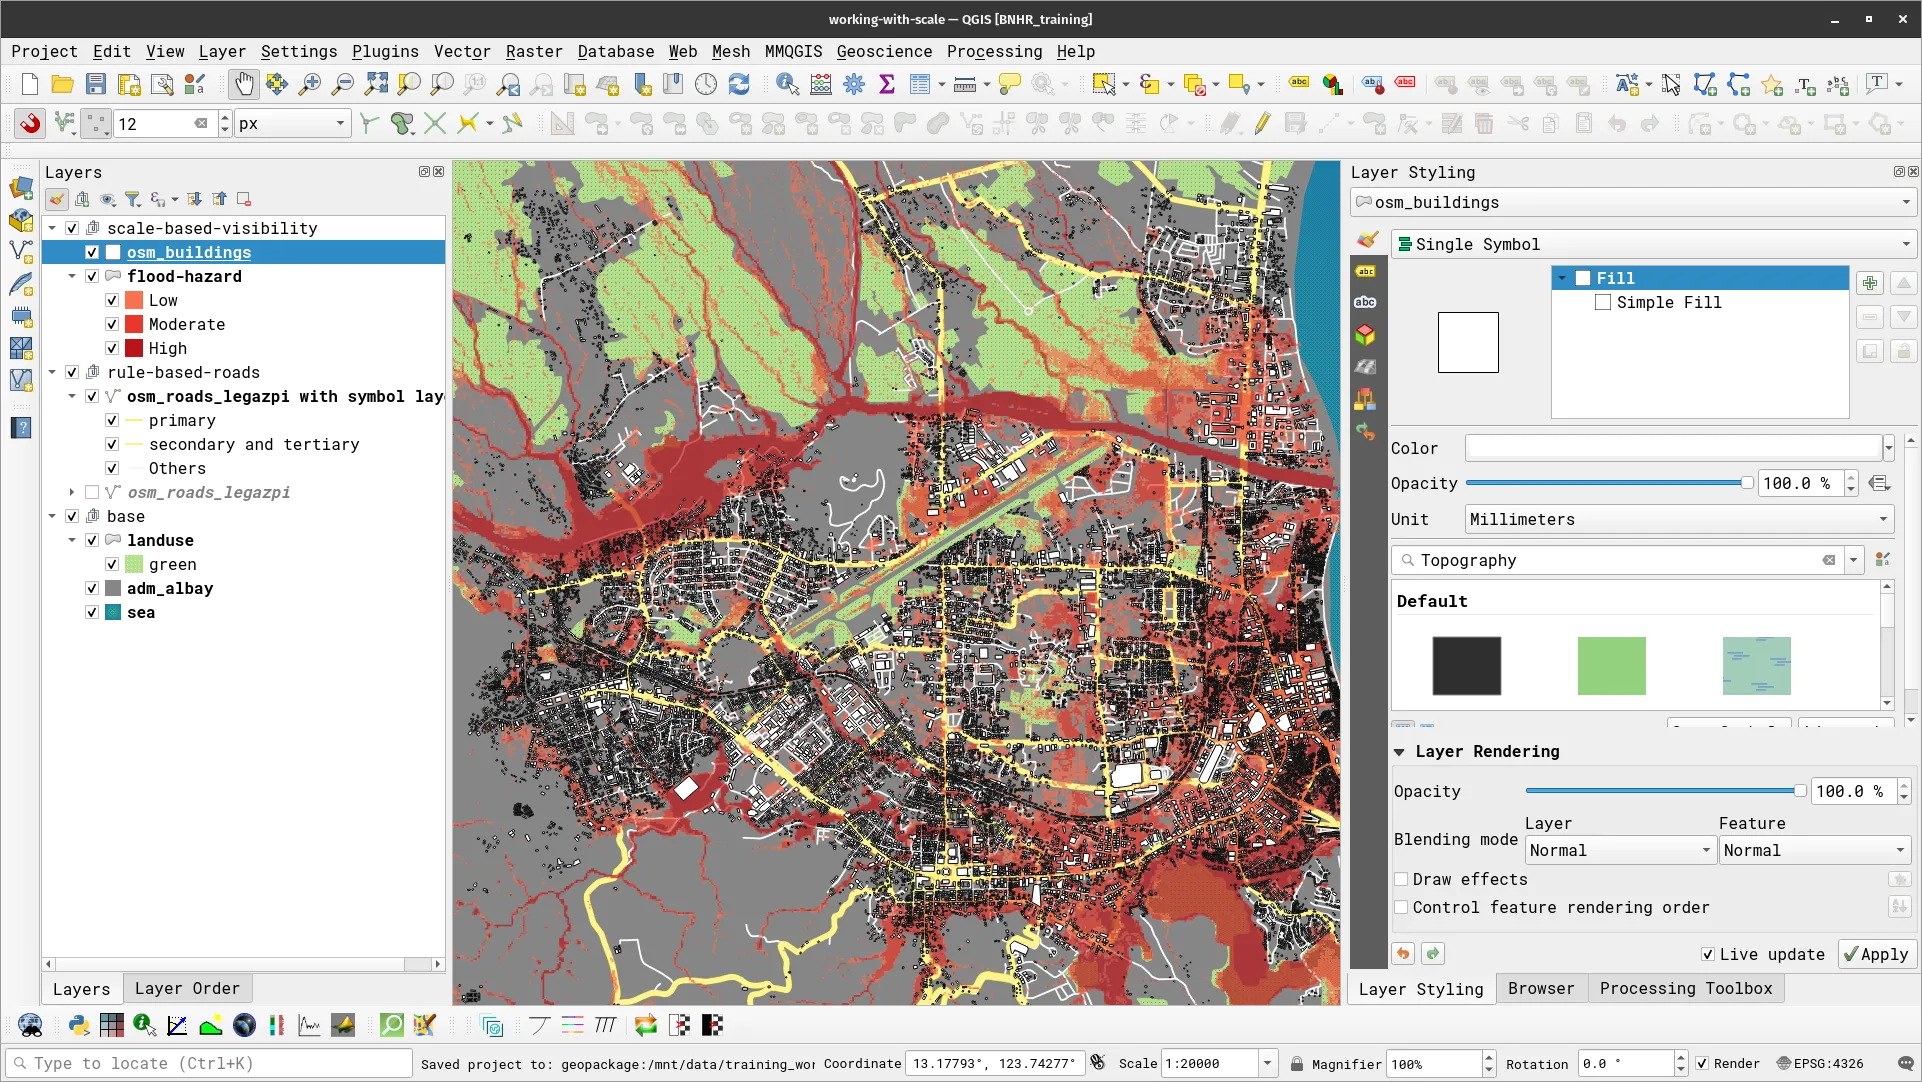The image size is (1922, 1082).
Task: Uncheck the osm_buildings layer
Action: [x=91, y=252]
